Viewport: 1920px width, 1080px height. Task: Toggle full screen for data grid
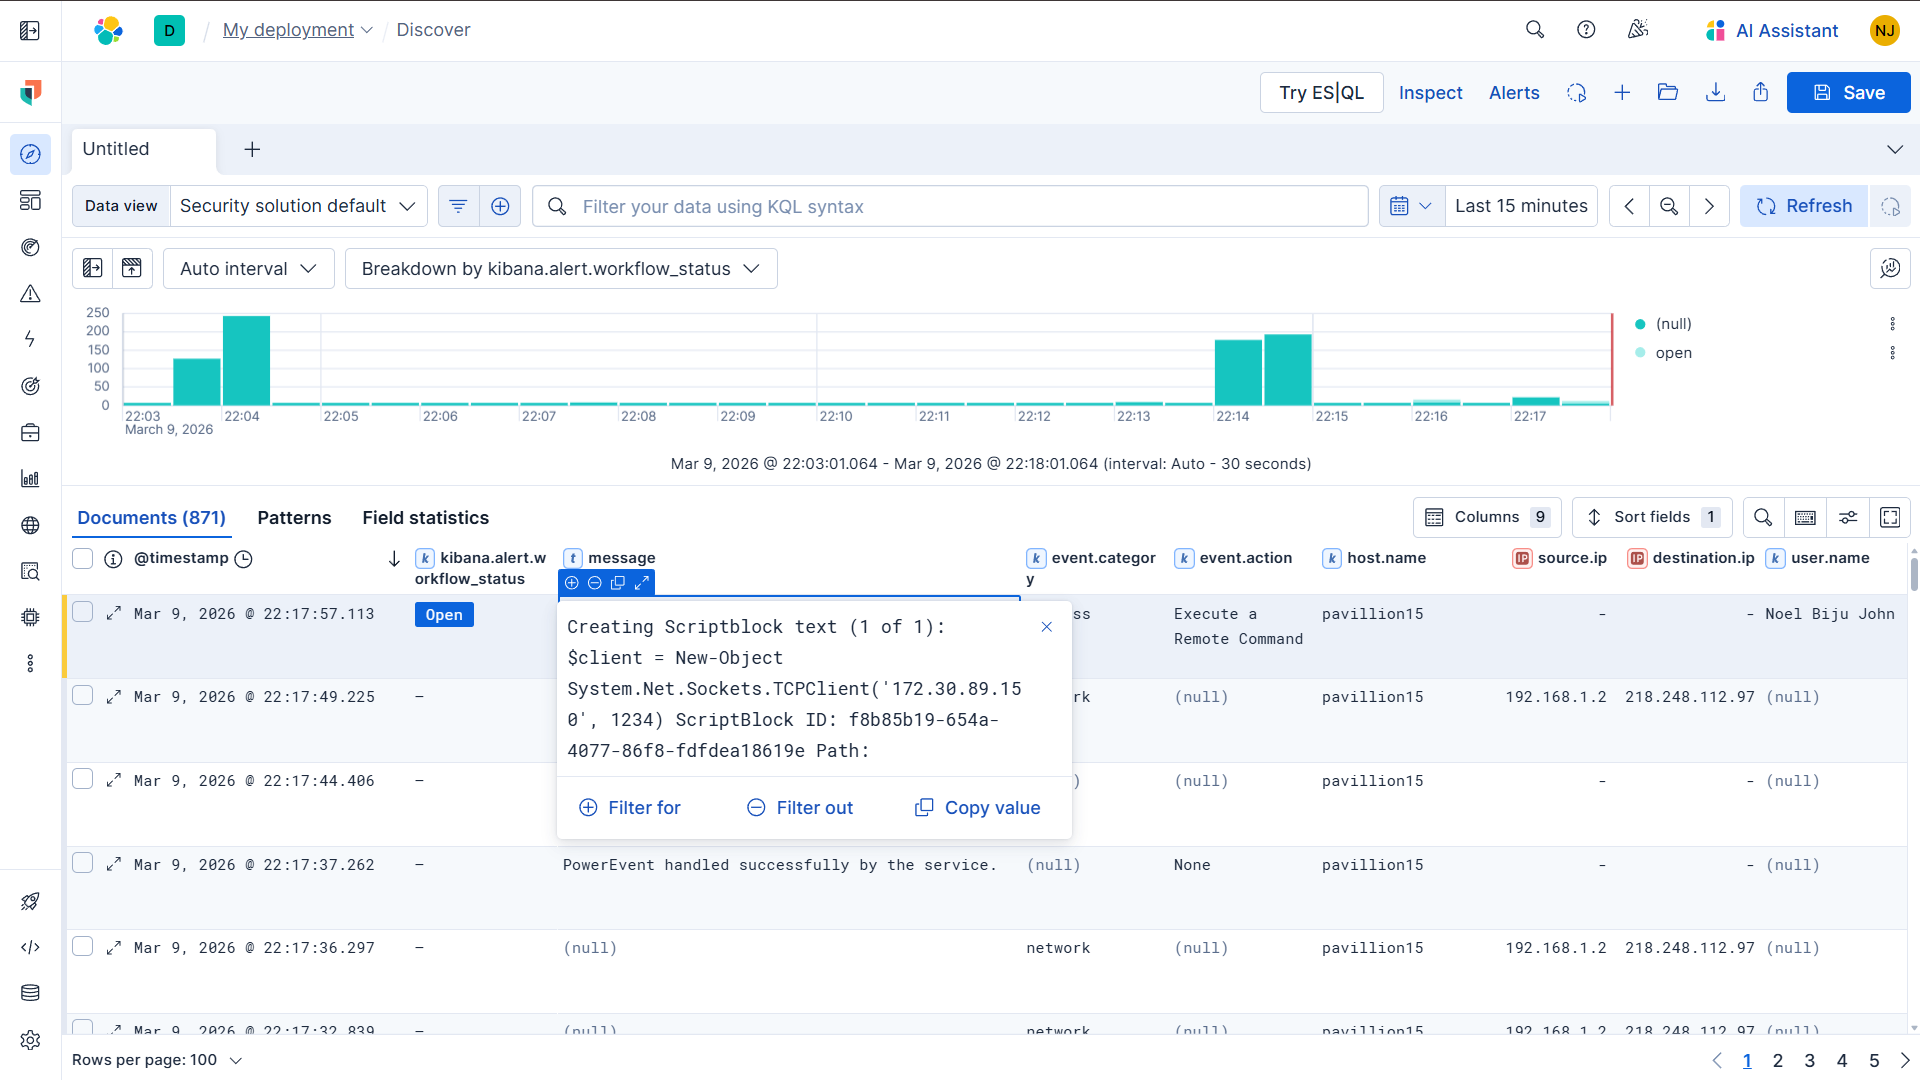(x=1890, y=517)
